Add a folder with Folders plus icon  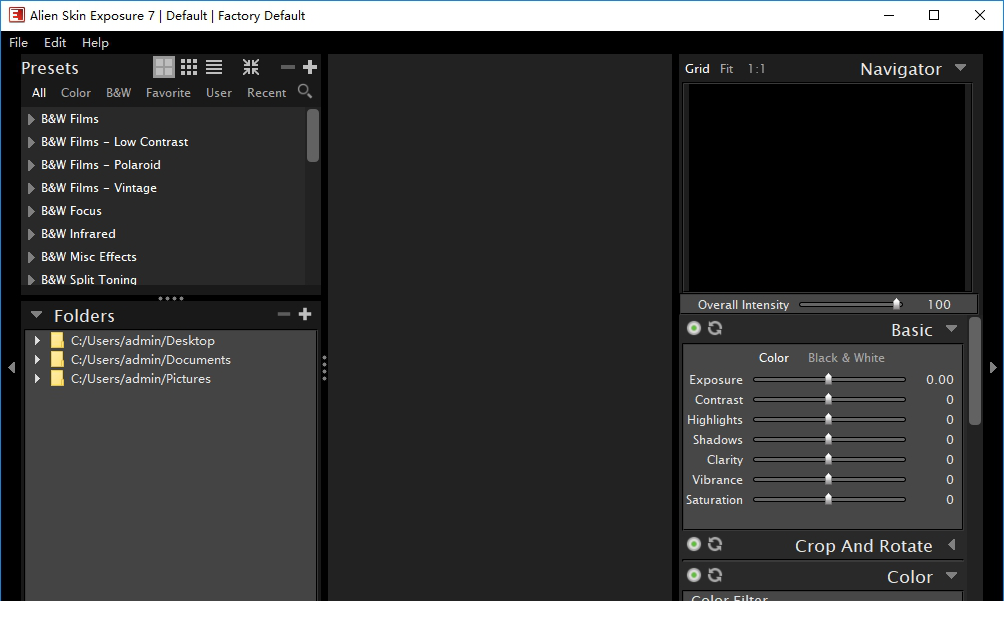305,314
